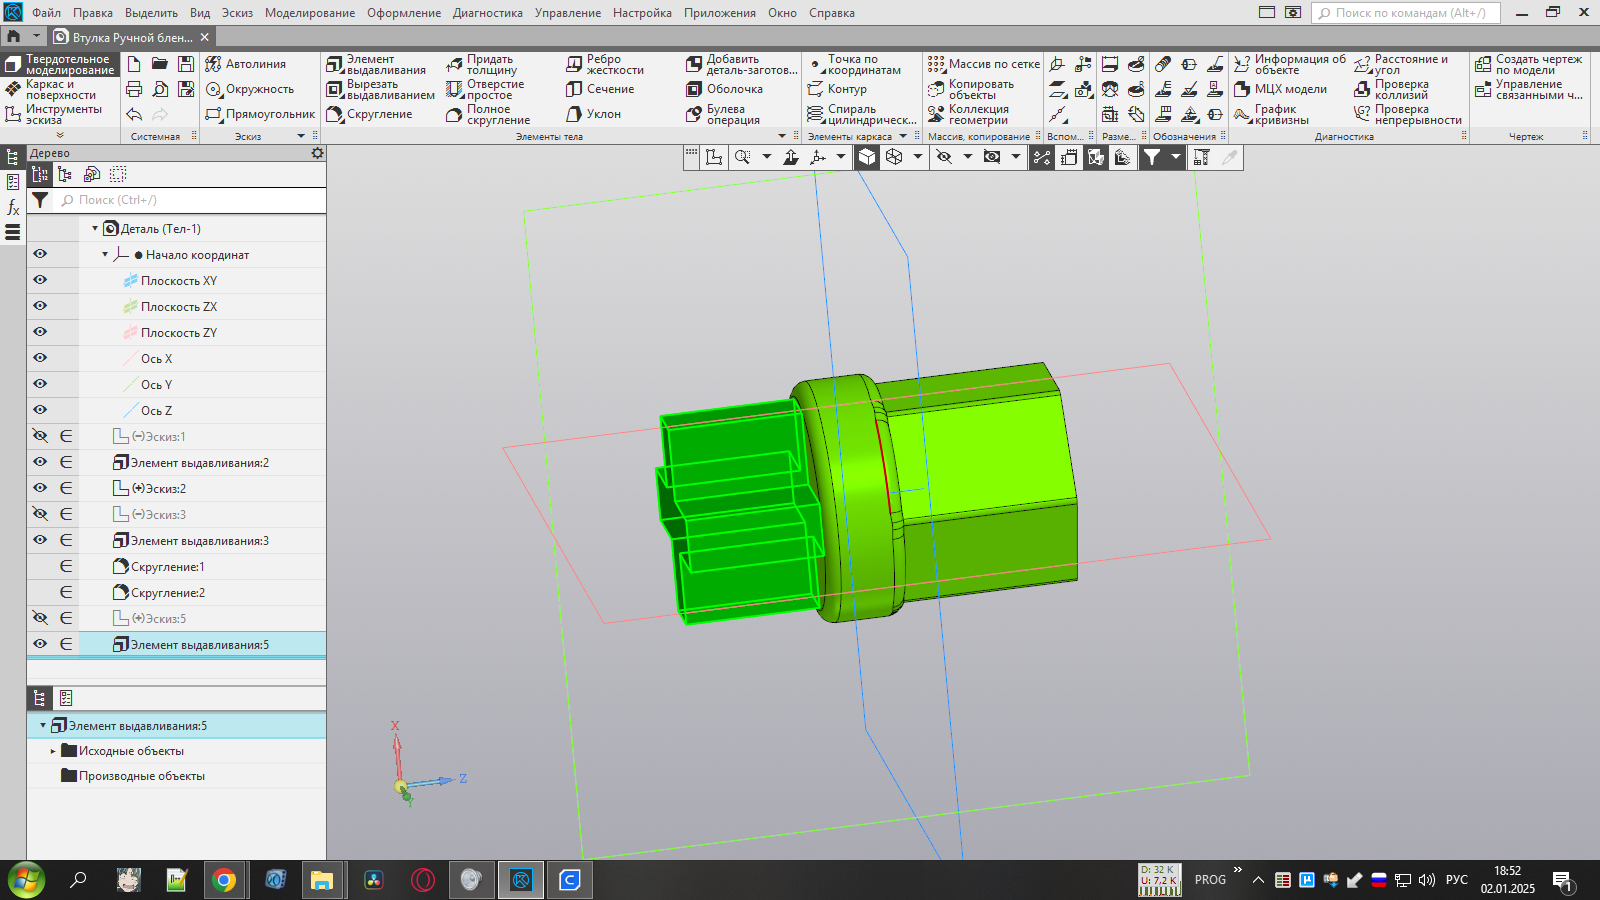The width and height of the screenshot is (1600, 900).
Task: Toggle visibility of Плоскость ZY
Action: point(40,332)
